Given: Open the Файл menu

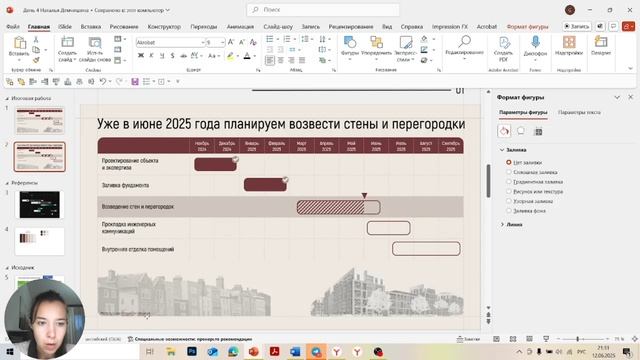Looking at the screenshot, I should pos(13,27).
